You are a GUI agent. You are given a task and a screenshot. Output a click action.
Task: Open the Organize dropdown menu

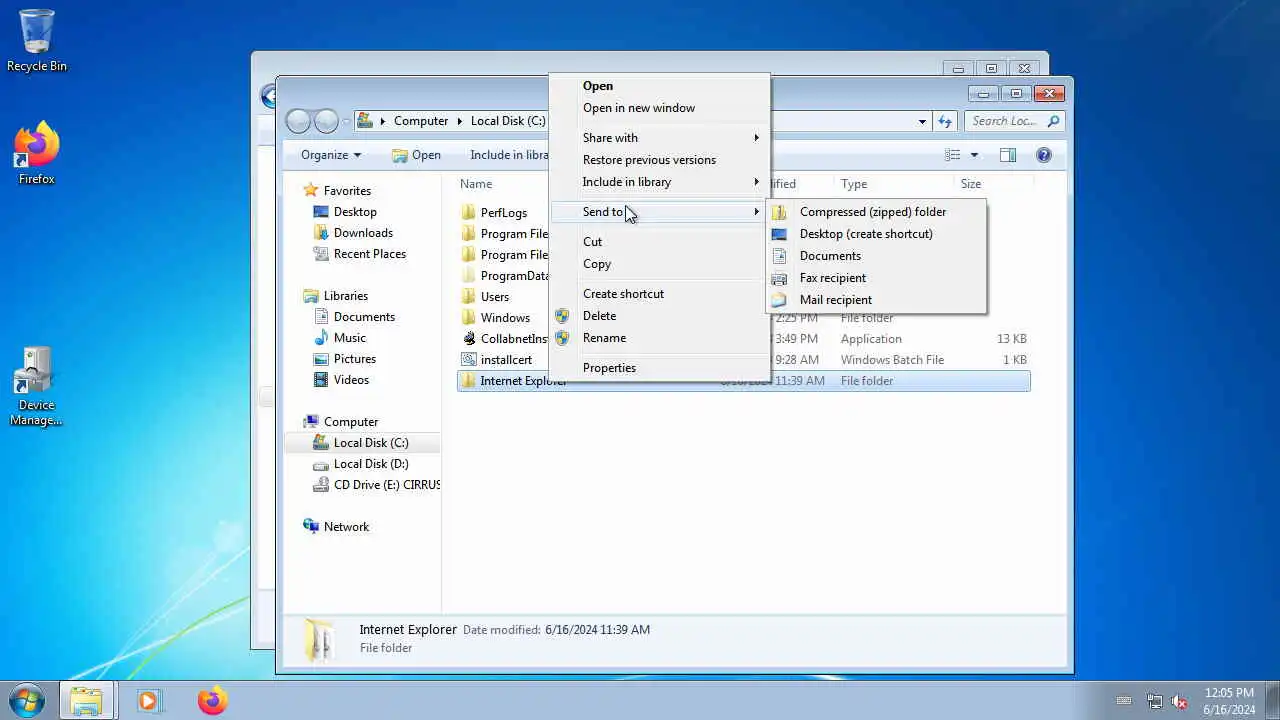[331, 155]
